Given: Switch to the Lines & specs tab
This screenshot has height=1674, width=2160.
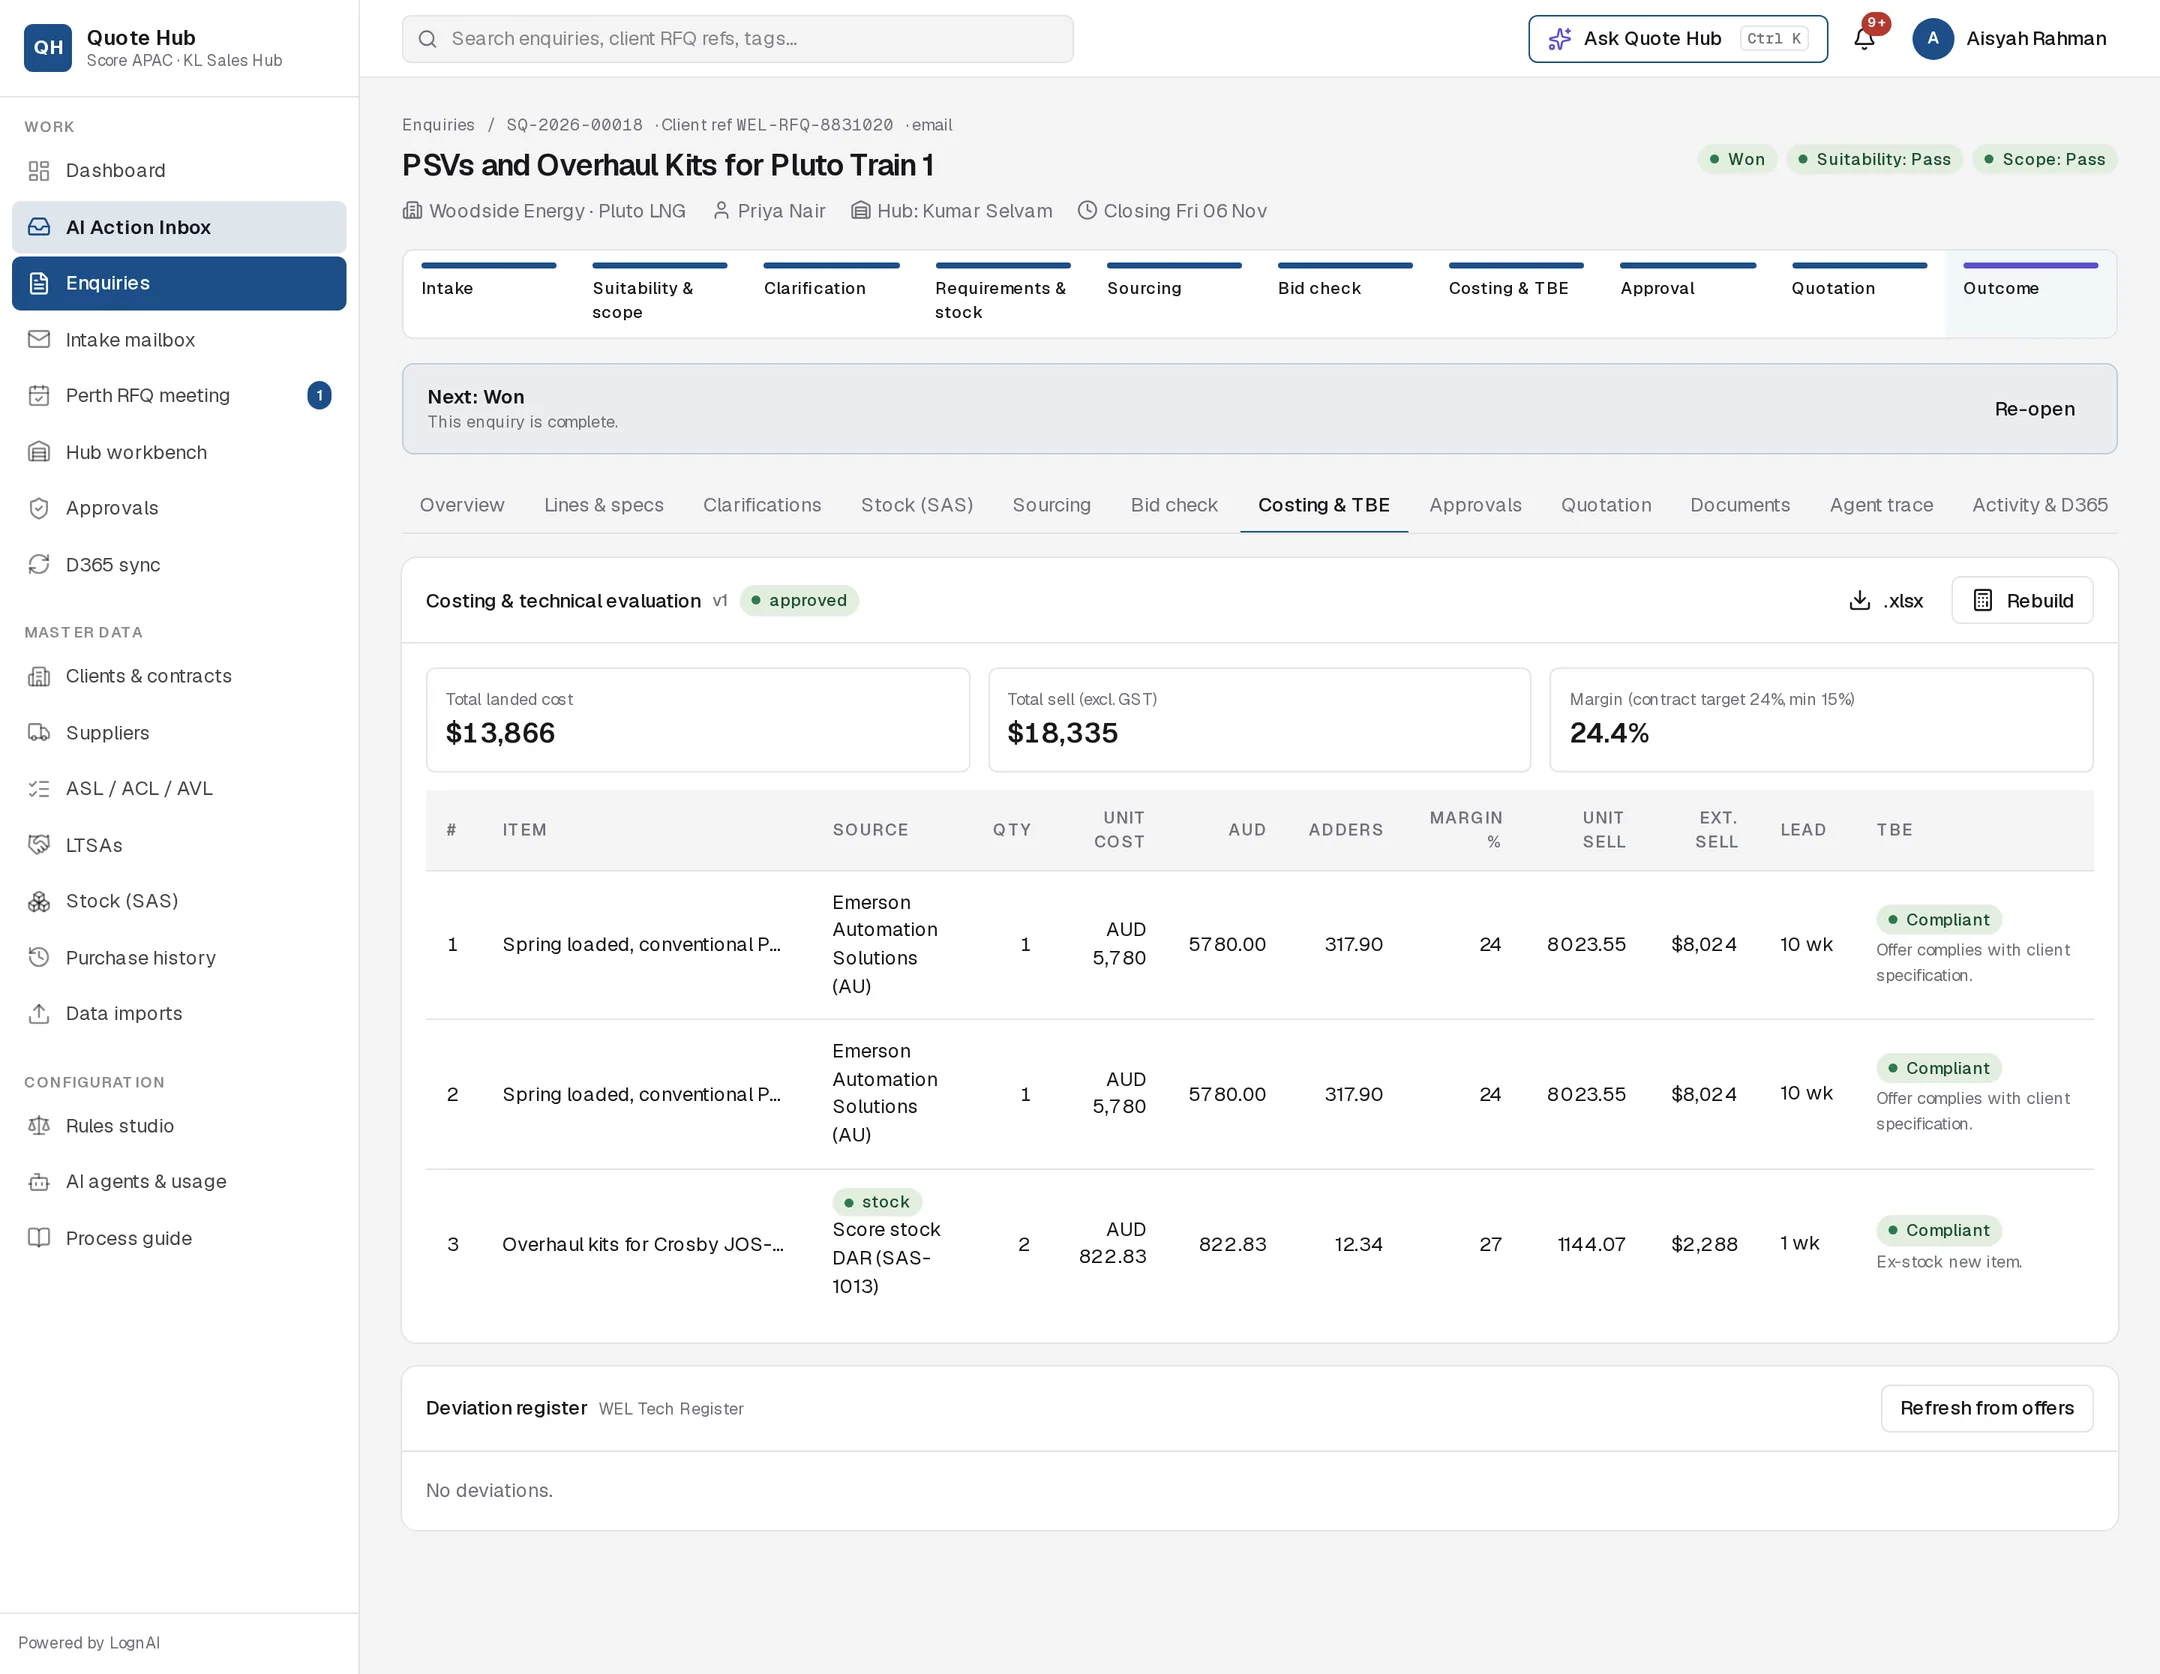Looking at the screenshot, I should (604, 505).
